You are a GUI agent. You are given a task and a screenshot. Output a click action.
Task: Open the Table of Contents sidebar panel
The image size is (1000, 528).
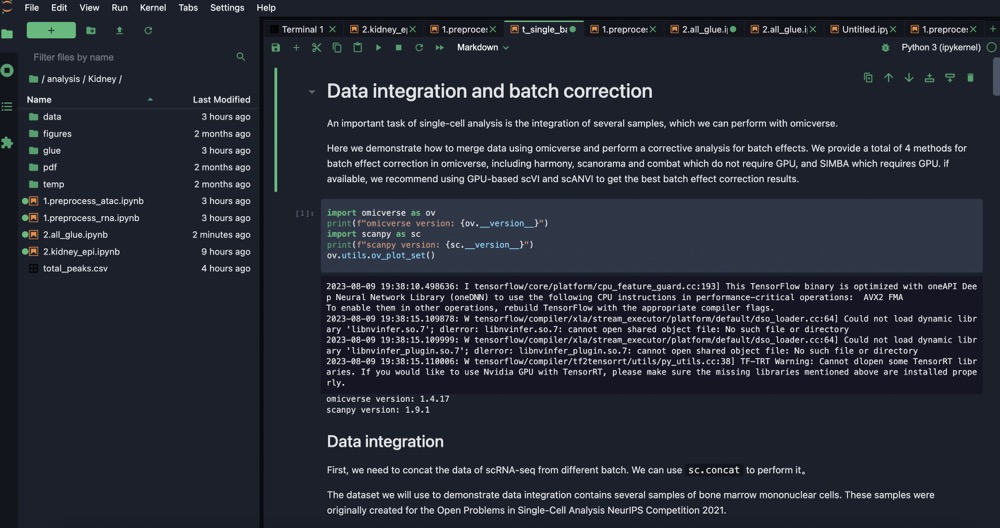pyautogui.click(x=7, y=106)
